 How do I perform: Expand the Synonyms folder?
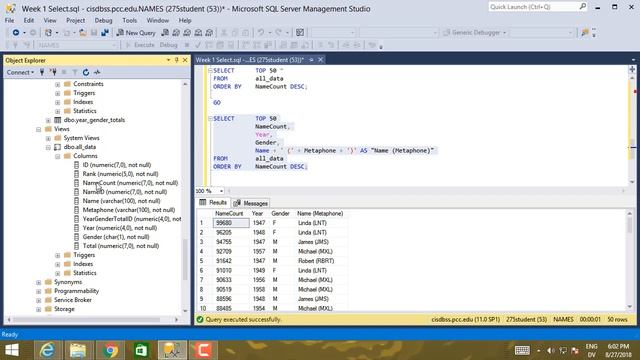coord(39,282)
